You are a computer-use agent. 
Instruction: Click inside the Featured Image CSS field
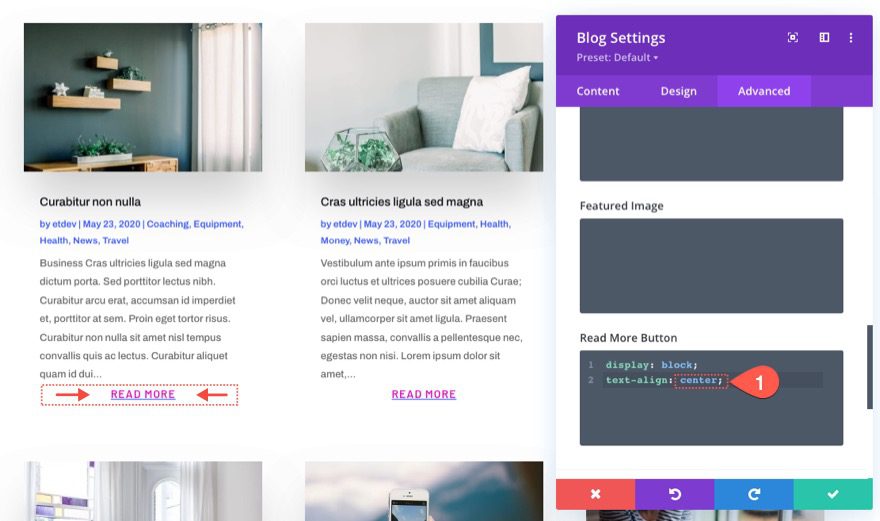[x=711, y=266]
